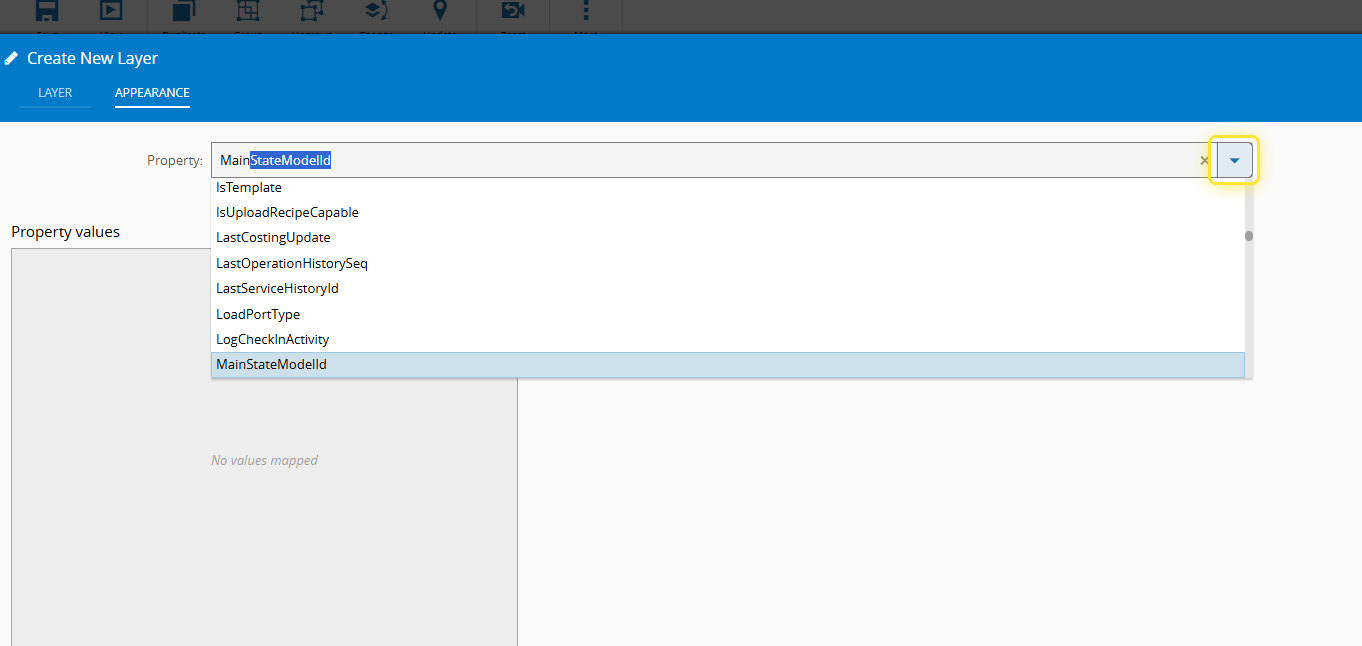Clear the Property field with the x icon
The image size is (1362, 646).
click(1204, 160)
